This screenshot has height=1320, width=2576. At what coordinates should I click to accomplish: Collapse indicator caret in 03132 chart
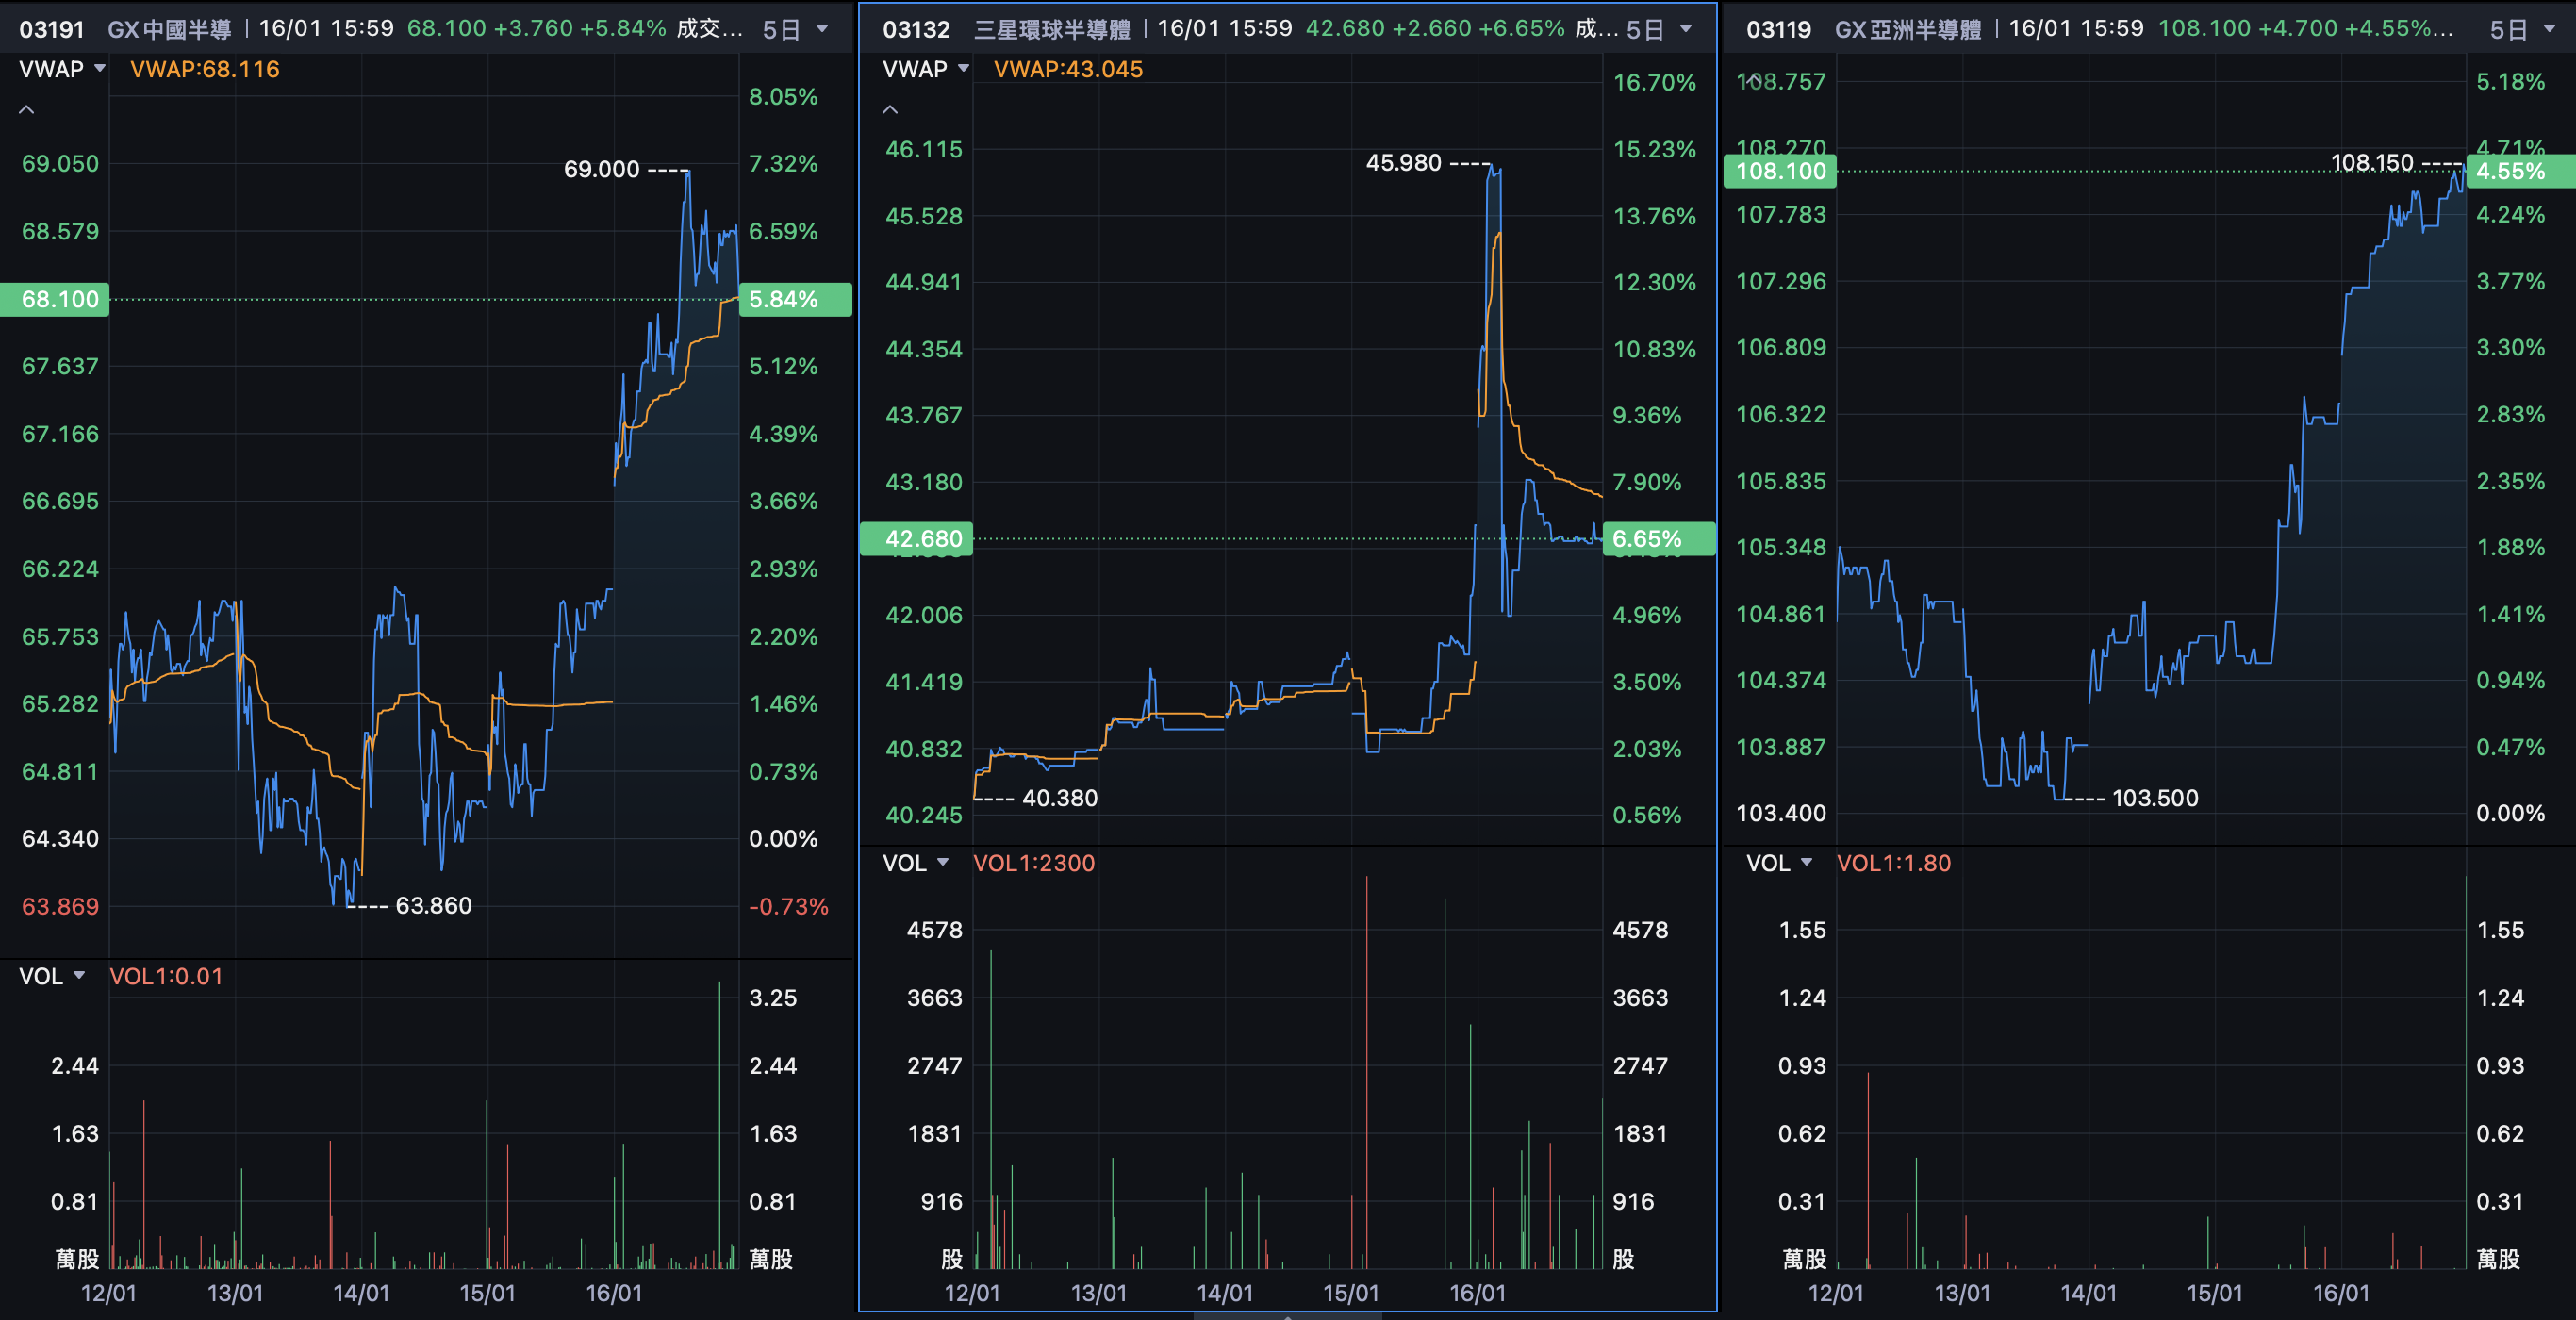tap(890, 110)
